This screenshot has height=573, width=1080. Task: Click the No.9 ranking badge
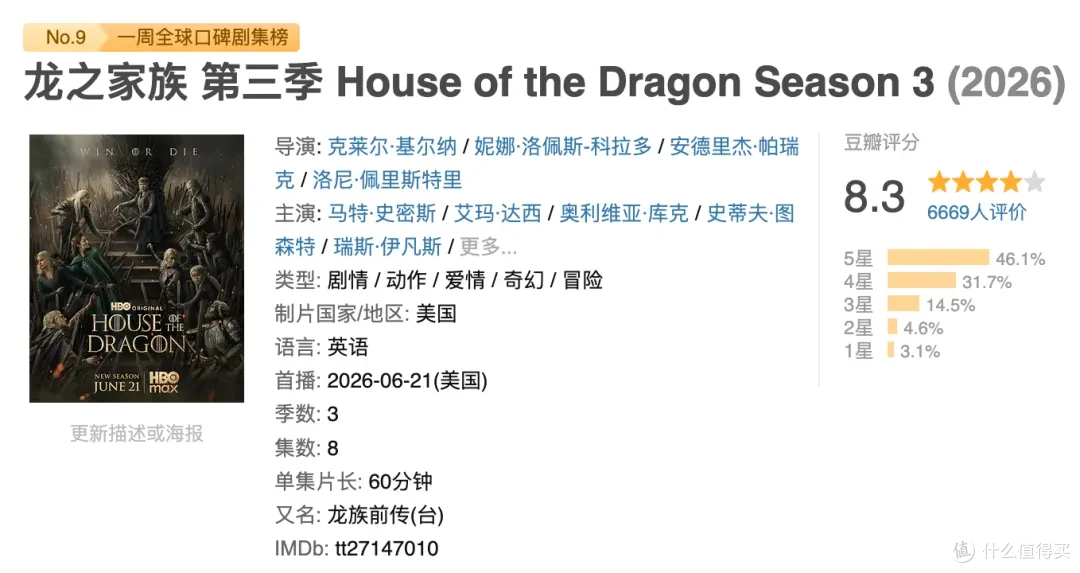pos(65,37)
